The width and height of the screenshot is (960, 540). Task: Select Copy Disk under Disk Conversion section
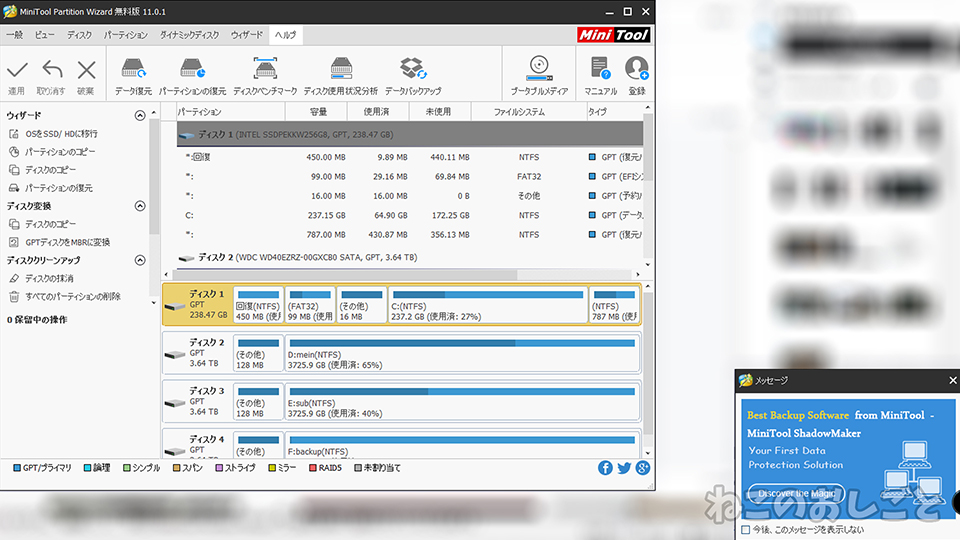pyautogui.click(x=50, y=224)
